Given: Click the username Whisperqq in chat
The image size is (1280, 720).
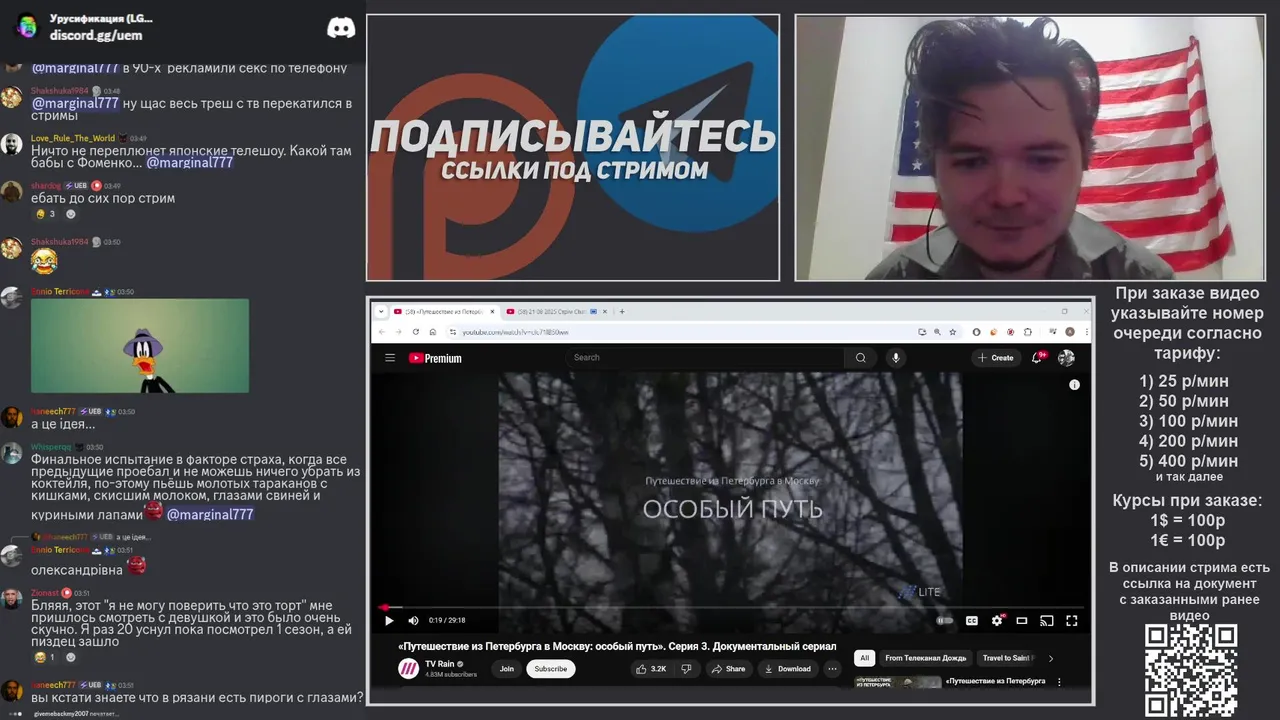Looking at the screenshot, I should (51, 447).
